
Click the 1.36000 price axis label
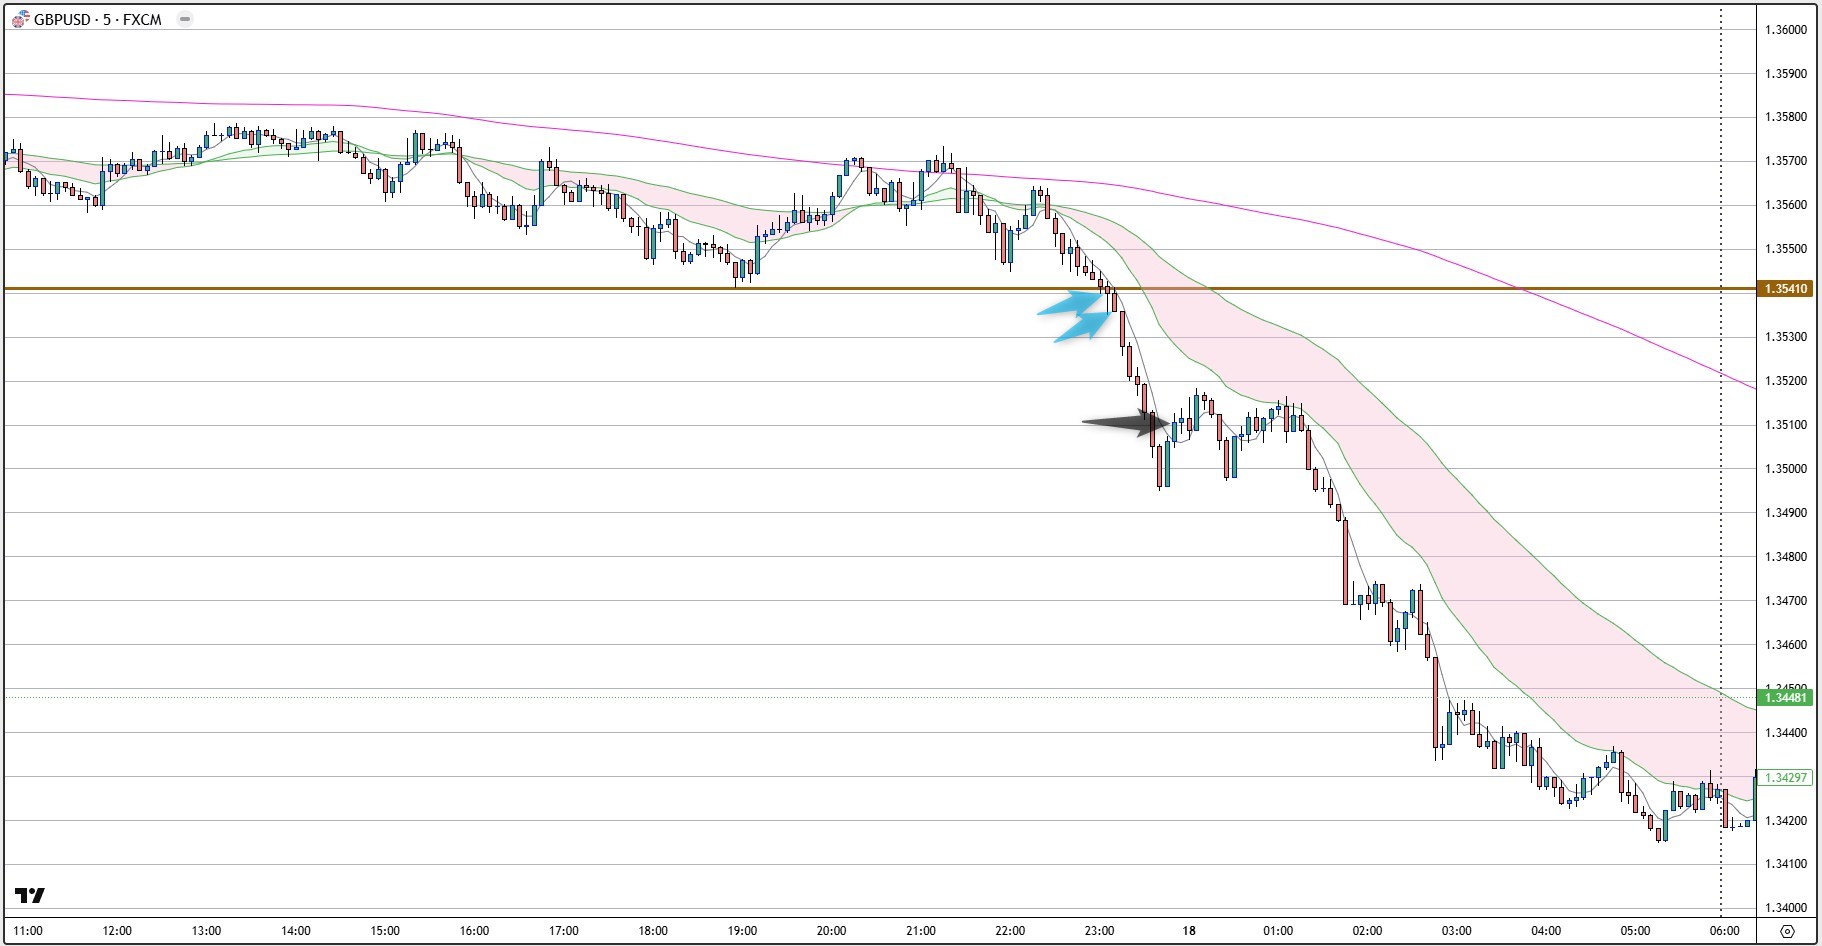(1786, 30)
